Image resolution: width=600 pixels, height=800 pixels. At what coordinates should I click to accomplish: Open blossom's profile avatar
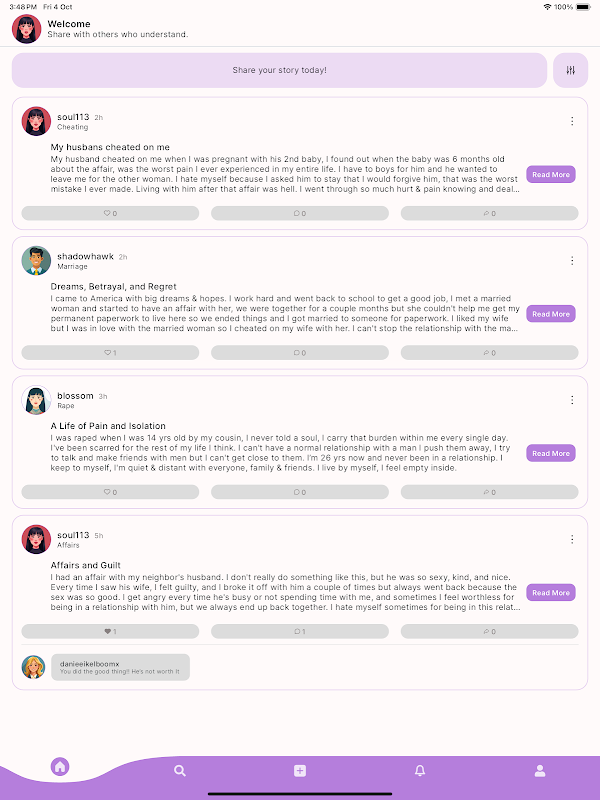36,400
